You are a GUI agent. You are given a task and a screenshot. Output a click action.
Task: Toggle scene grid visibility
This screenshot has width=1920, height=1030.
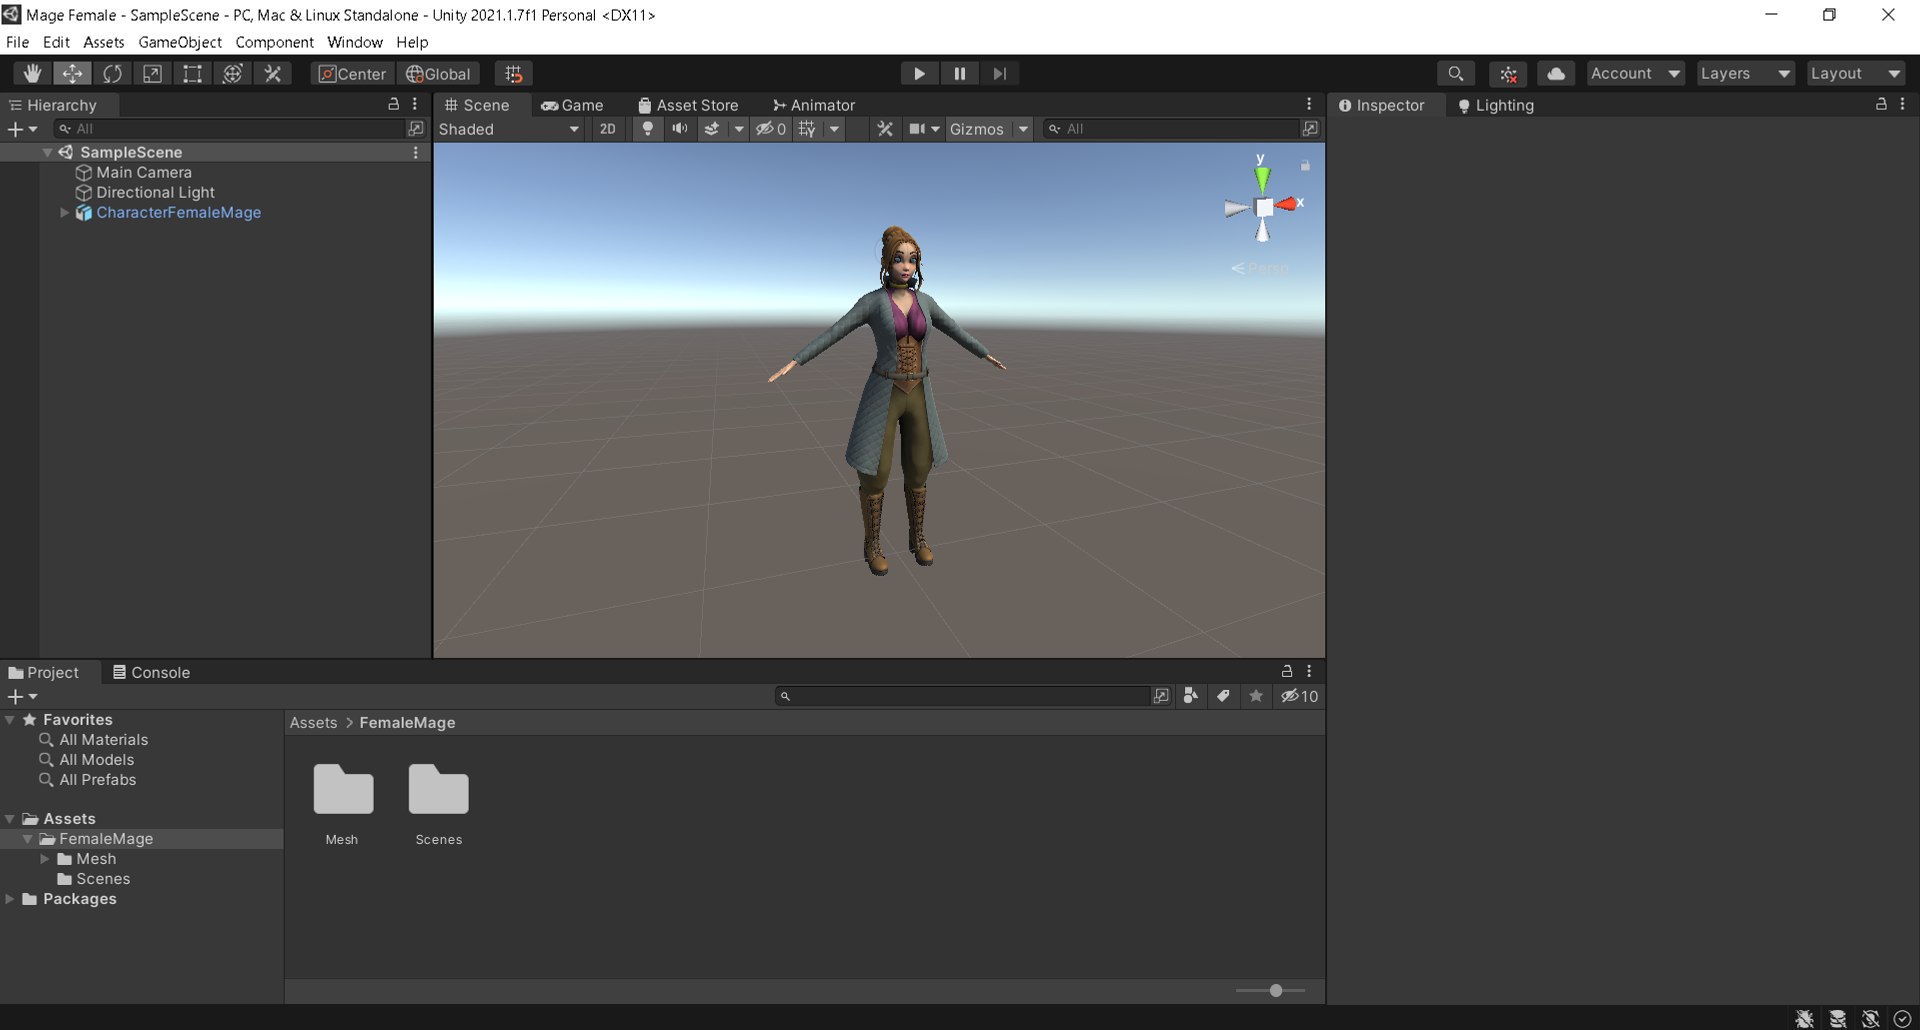[x=807, y=129]
